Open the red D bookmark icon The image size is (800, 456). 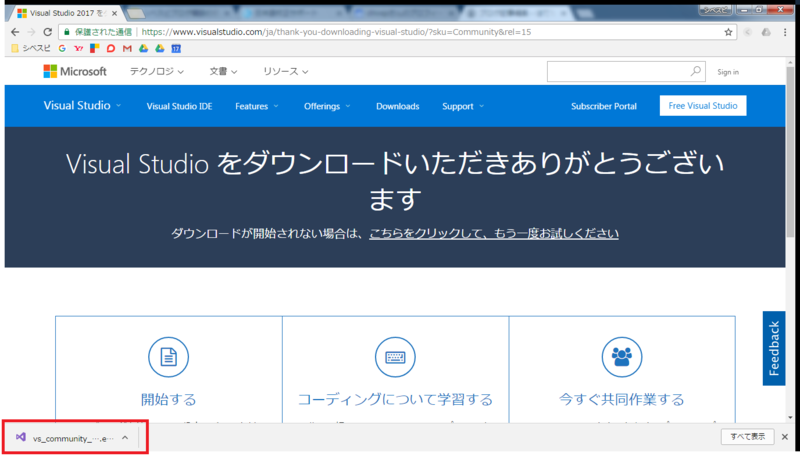tap(111, 48)
